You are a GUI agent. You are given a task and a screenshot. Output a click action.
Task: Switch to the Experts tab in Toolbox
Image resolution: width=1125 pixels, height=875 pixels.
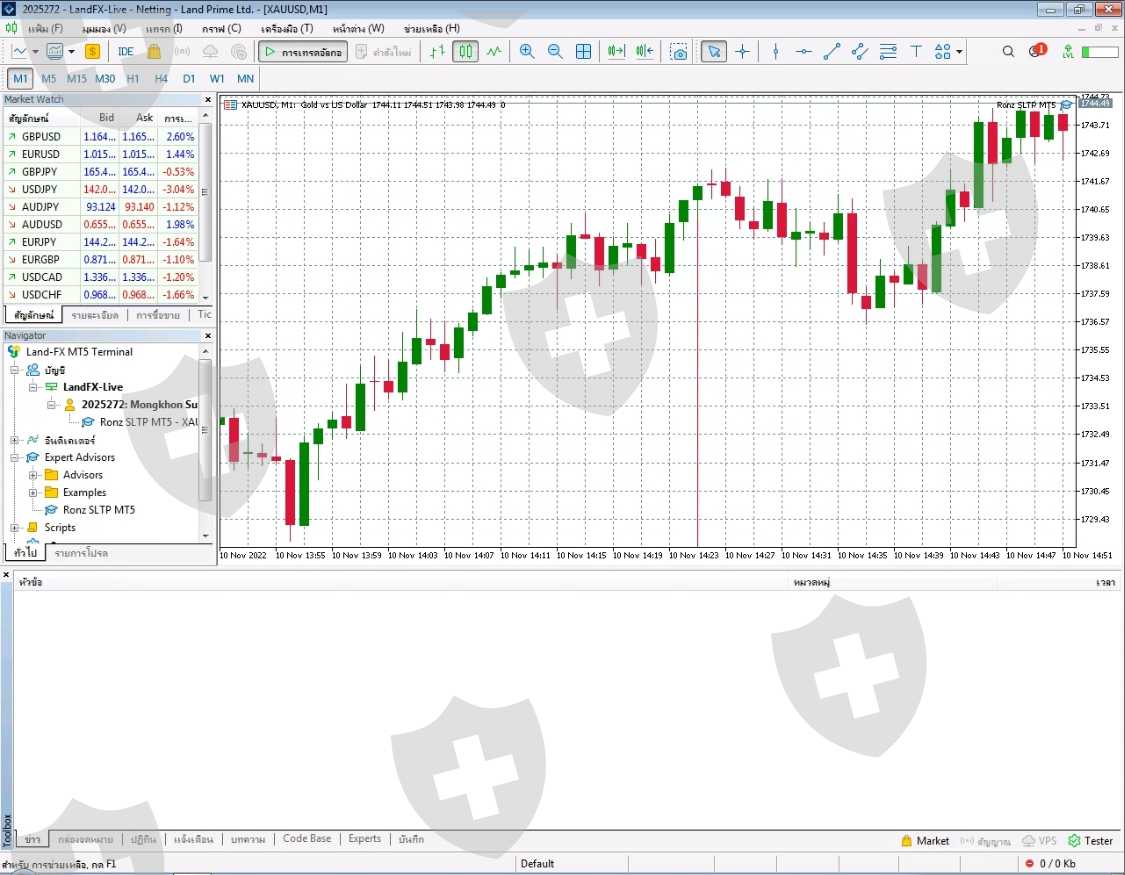coord(364,839)
